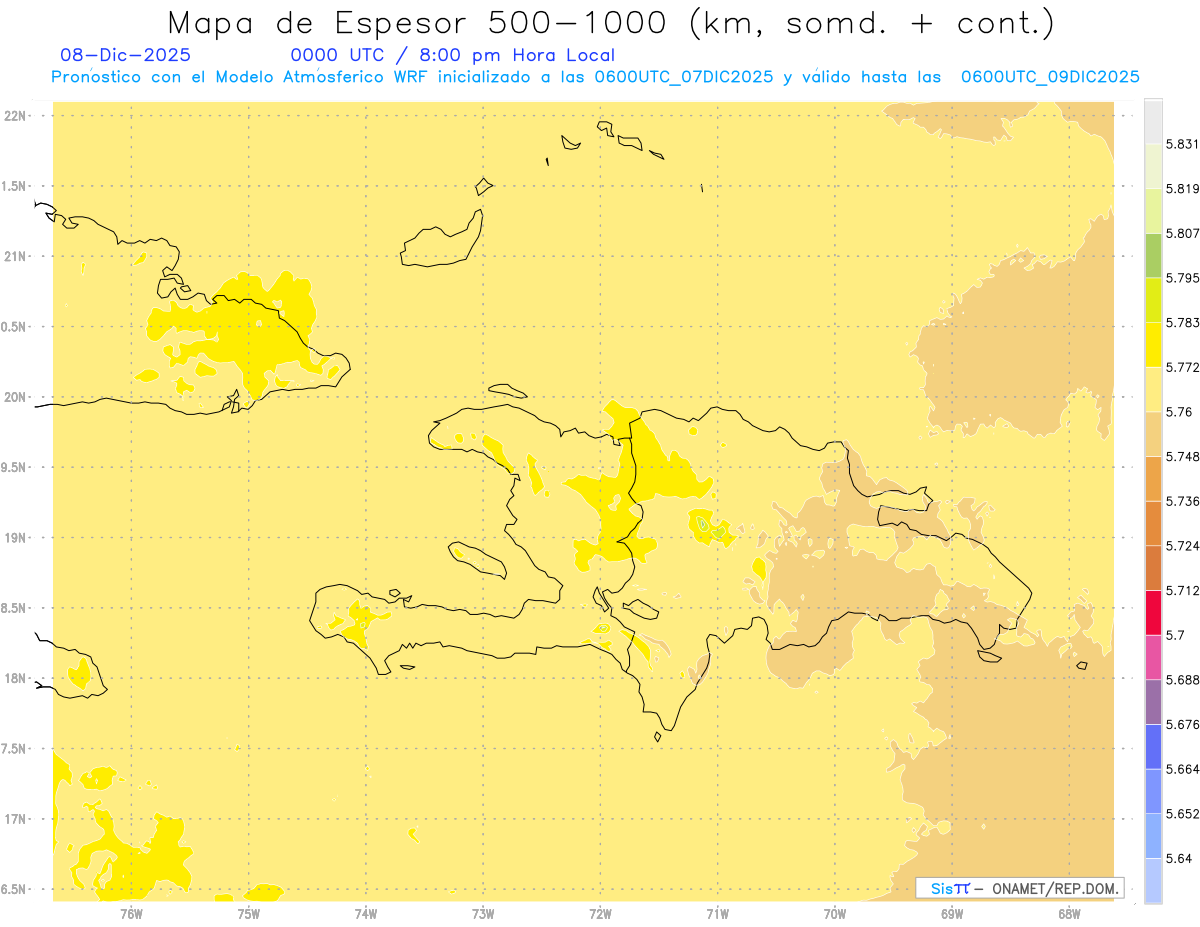1200x927 pixels.
Task: Click the legend value 5.831
Action: [1182, 144]
